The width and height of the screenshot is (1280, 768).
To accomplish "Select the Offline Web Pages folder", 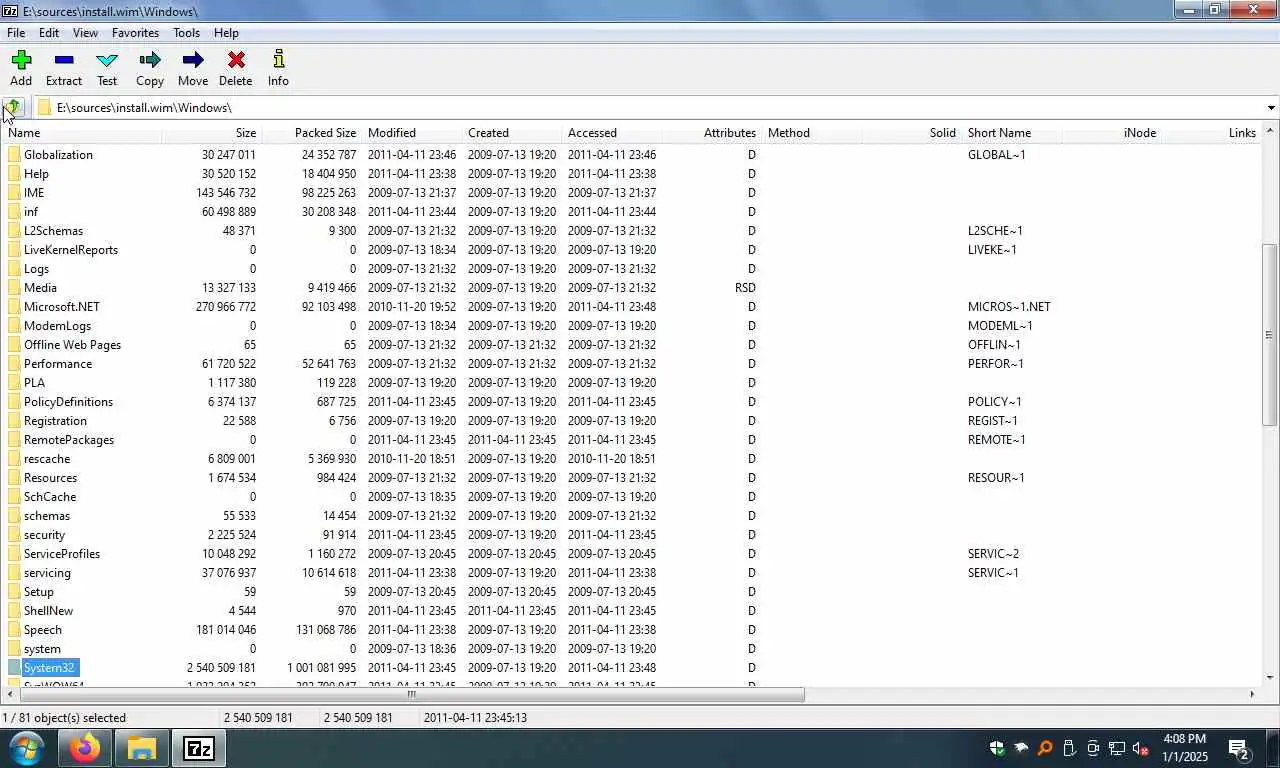I will pyautogui.click(x=72, y=345).
